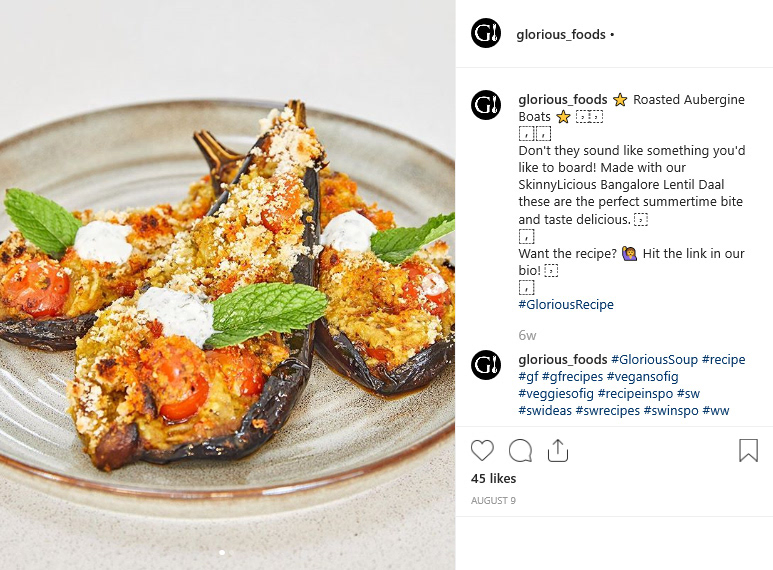Share the post using the share icon
The height and width of the screenshot is (570, 773).
click(x=558, y=450)
